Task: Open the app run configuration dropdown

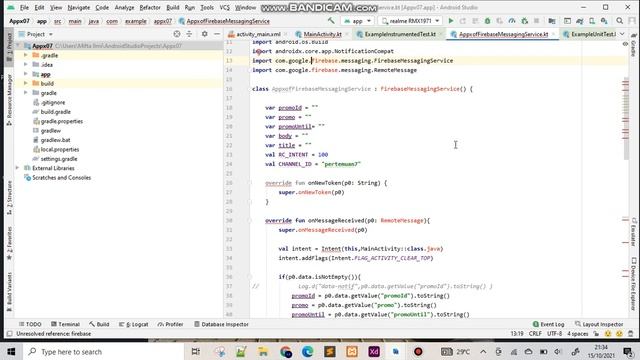Action: (358, 21)
